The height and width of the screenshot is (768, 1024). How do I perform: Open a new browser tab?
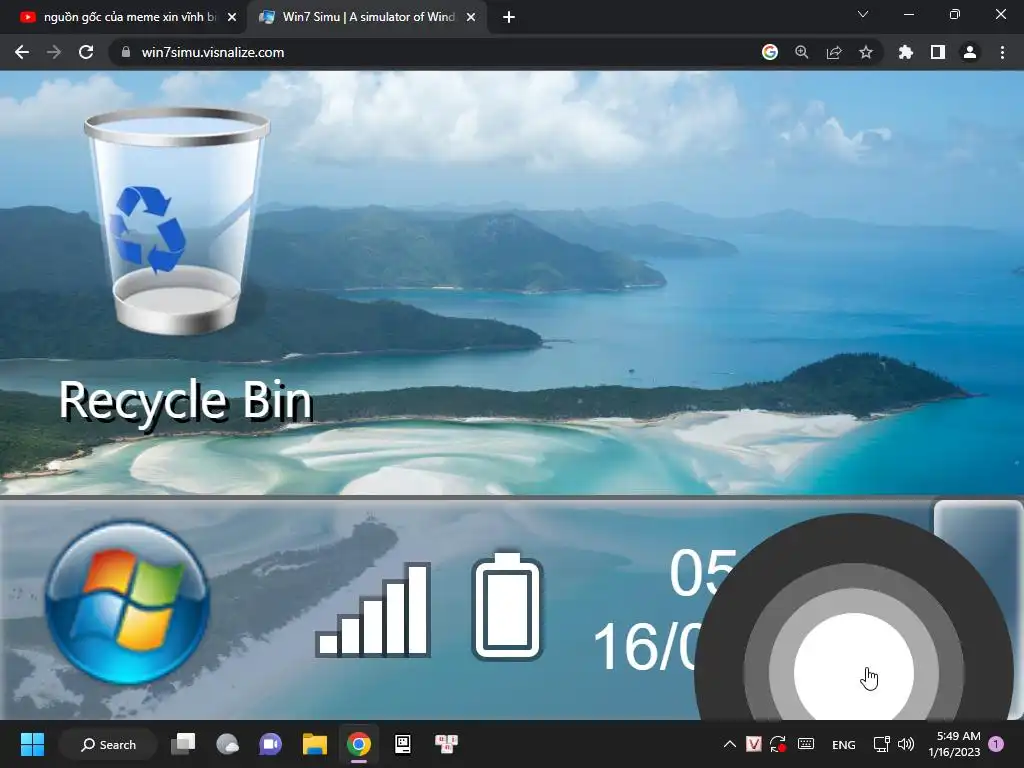509,18
